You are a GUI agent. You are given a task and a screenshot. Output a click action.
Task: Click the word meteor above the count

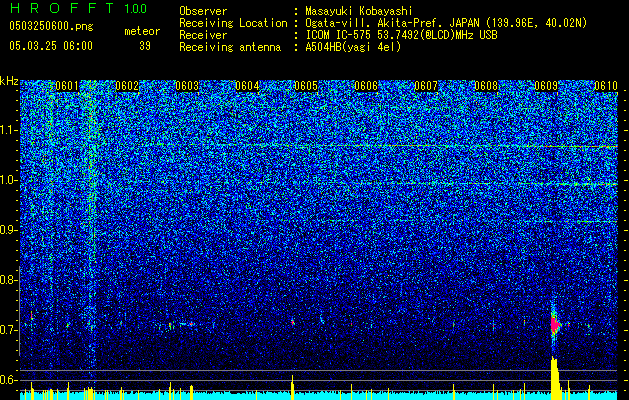(142, 31)
